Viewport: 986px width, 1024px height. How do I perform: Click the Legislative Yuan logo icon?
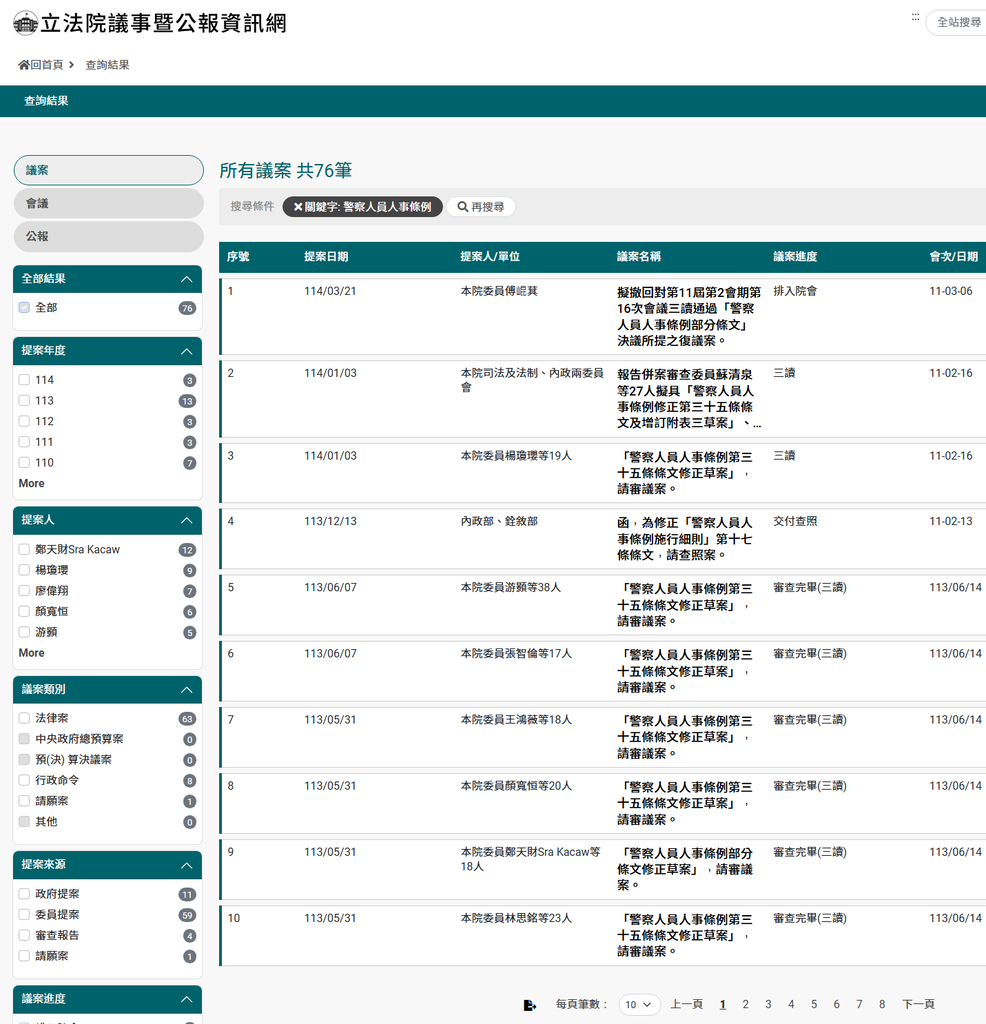tap(26, 23)
